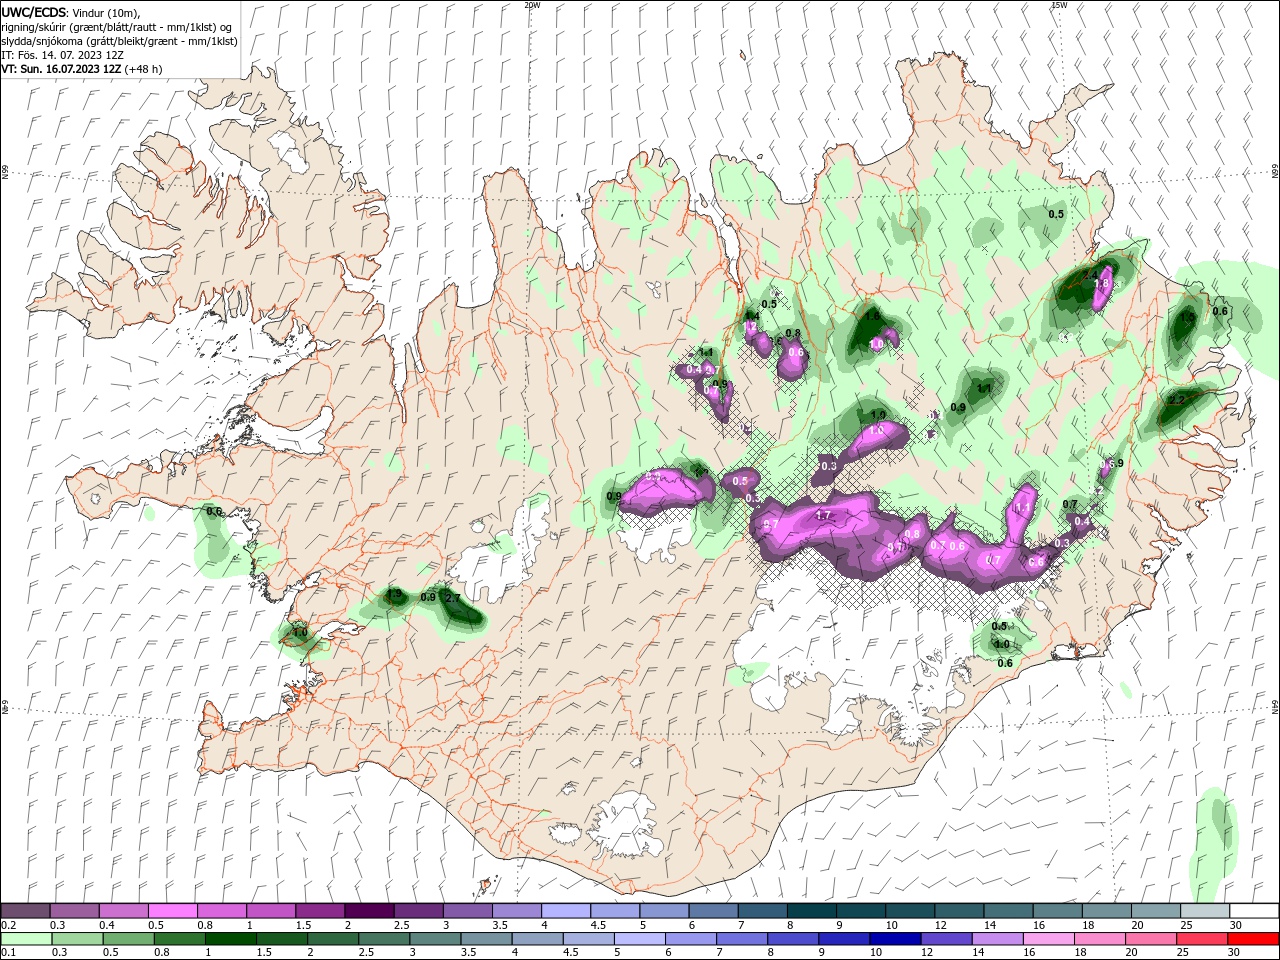The height and width of the screenshot is (960, 1280).
Task: Click the UWC/ECDS title text
Action: [34, 12]
